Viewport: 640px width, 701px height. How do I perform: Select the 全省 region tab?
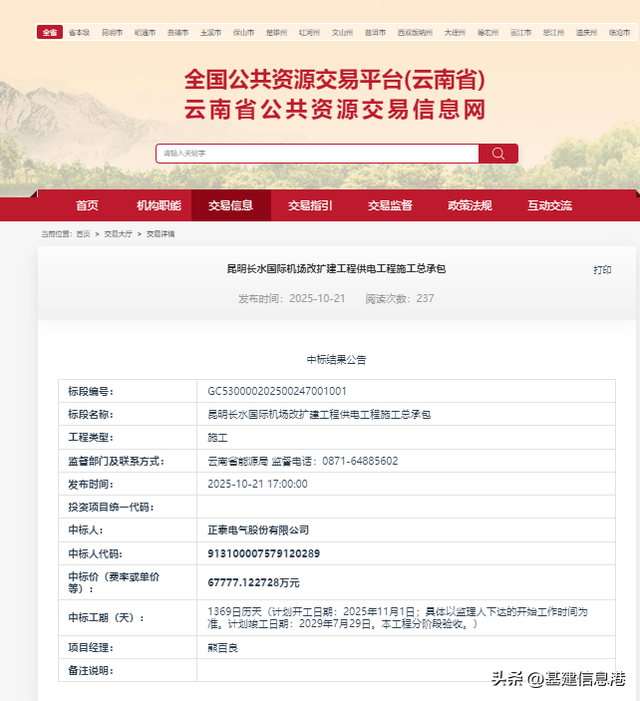click(50, 32)
